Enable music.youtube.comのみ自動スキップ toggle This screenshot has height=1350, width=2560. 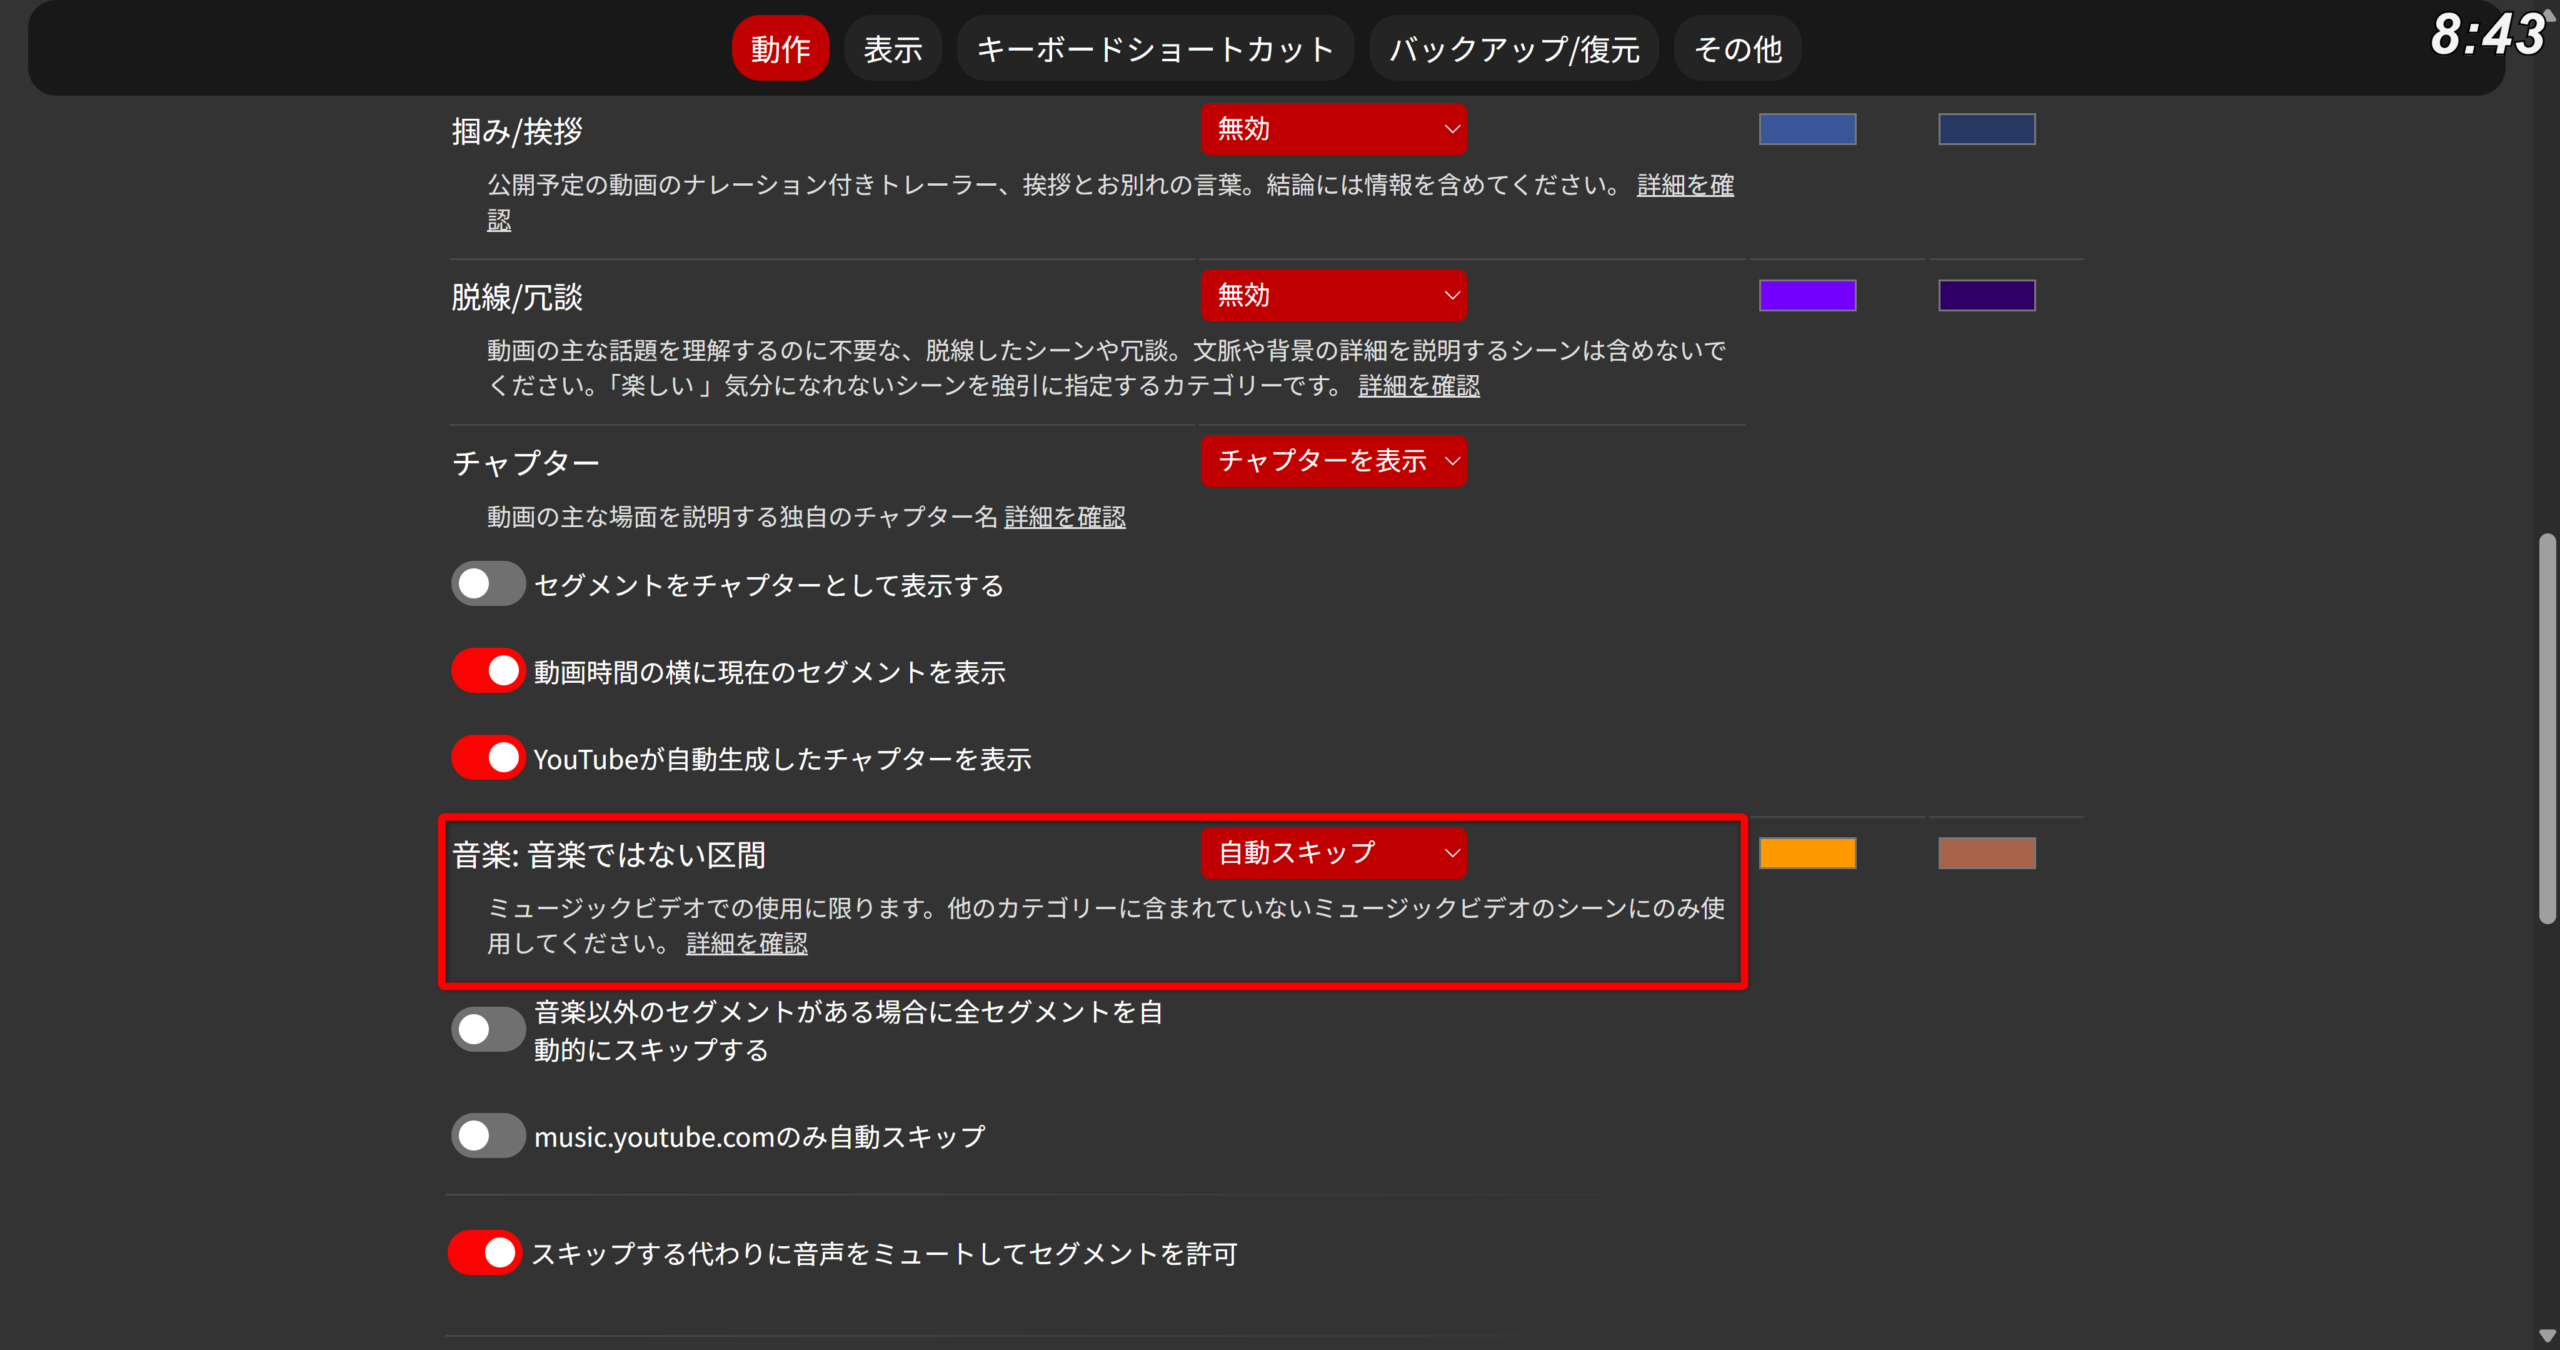click(x=488, y=1136)
